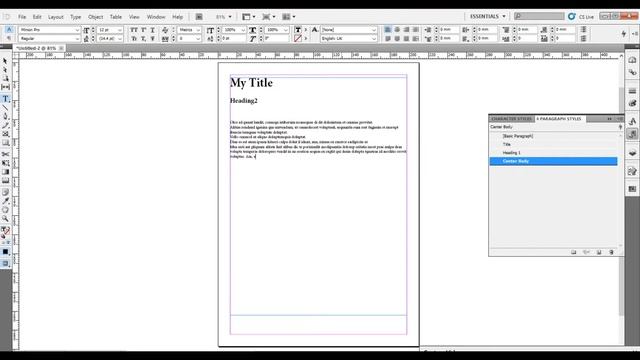Select the Selection tool arrow
640x360 pixels.
coord(5,61)
